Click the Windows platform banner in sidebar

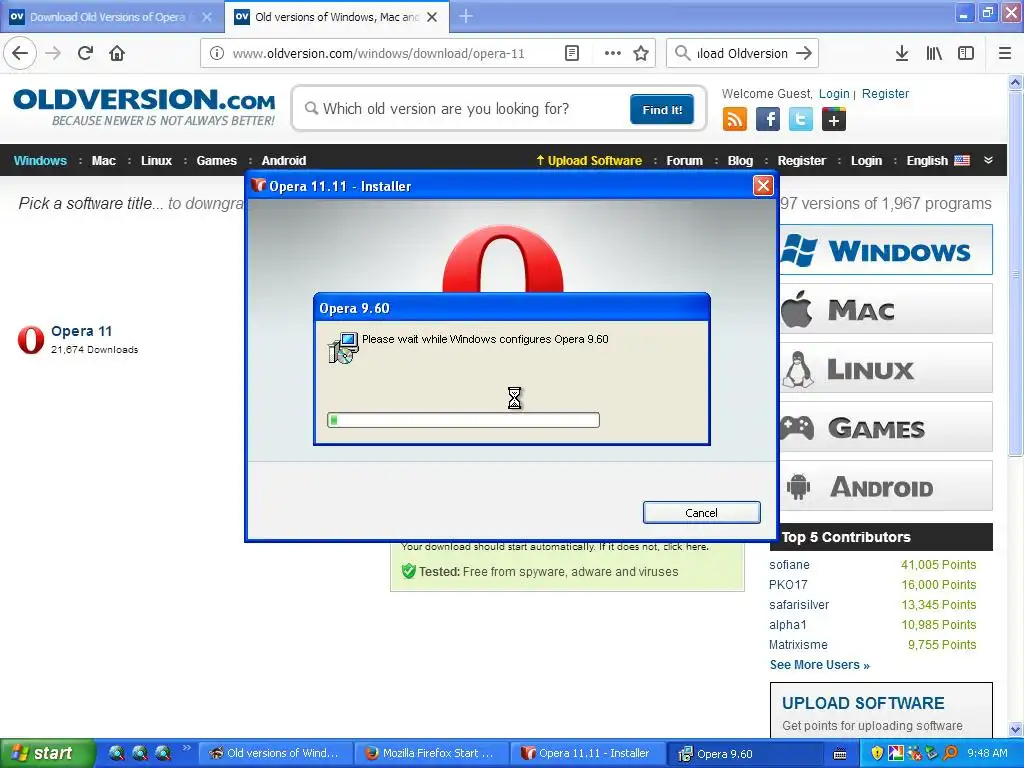[x=886, y=250]
